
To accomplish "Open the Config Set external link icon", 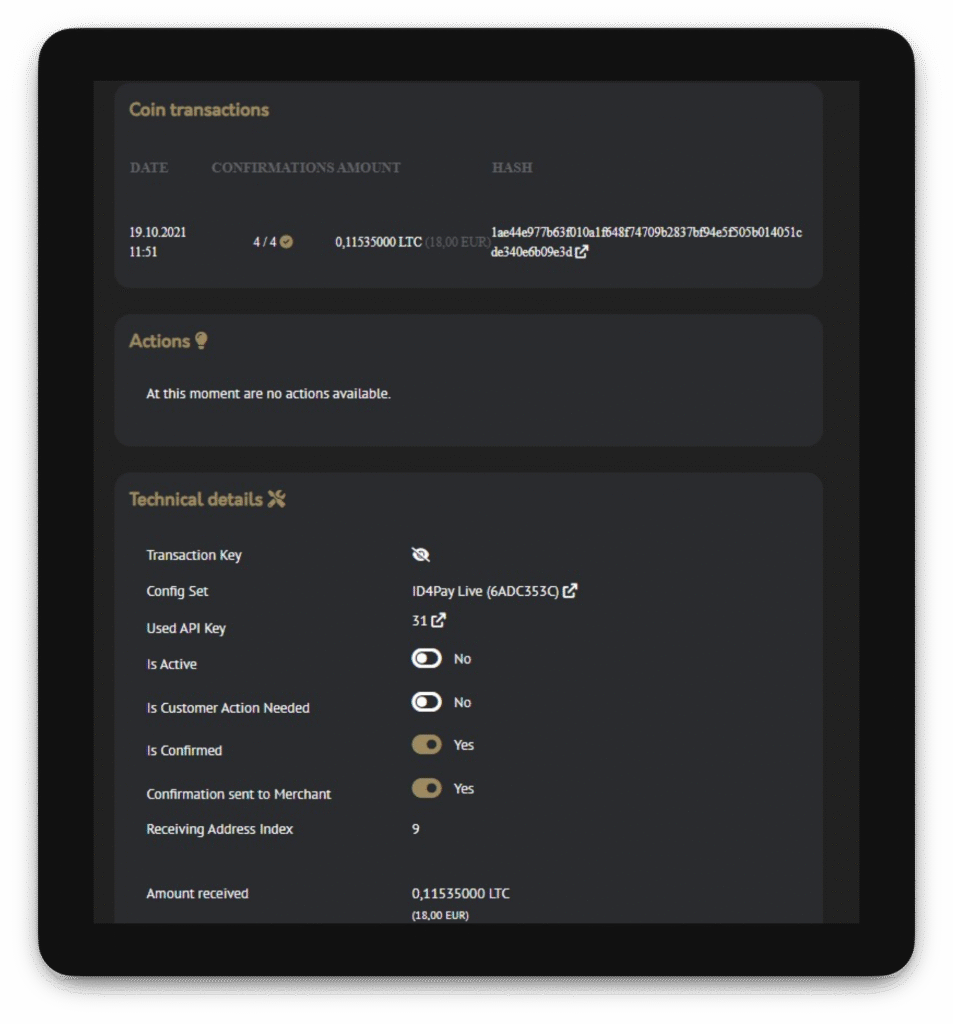I will [x=570, y=591].
